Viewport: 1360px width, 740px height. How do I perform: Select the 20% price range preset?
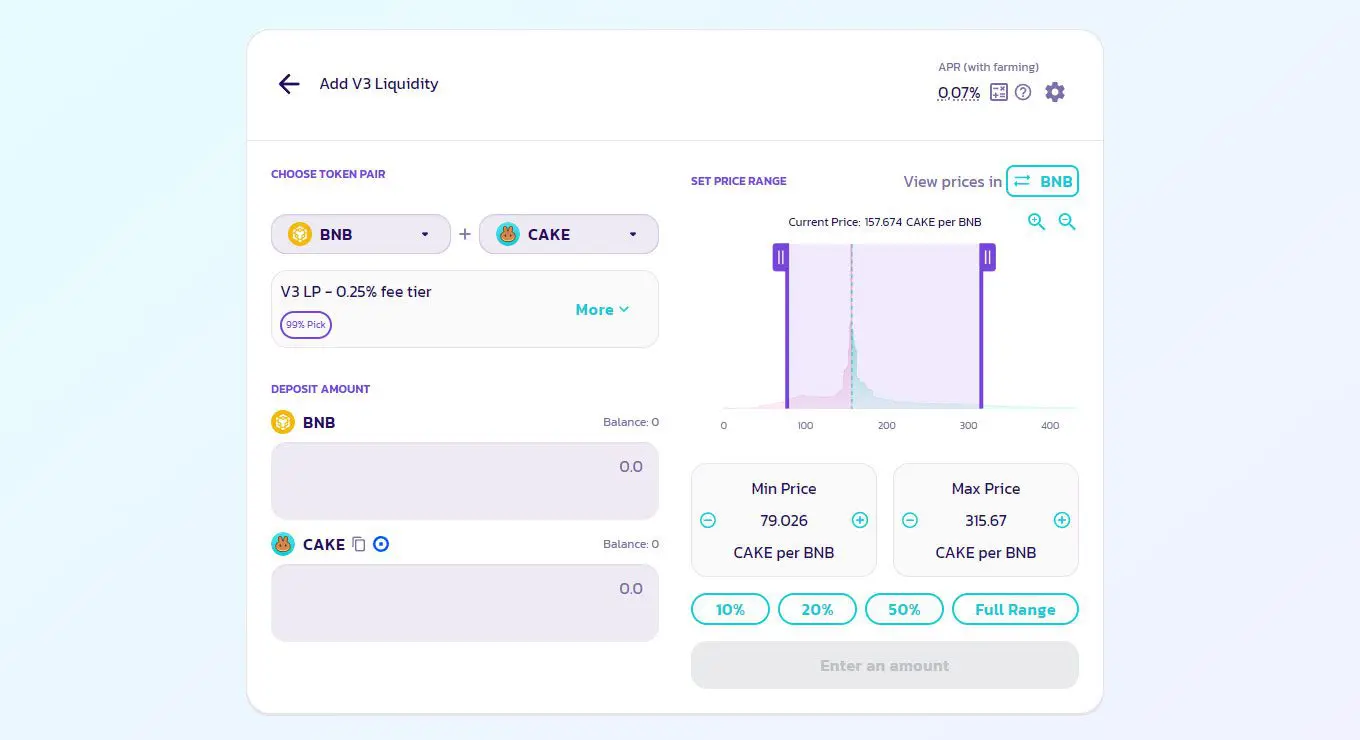click(x=817, y=609)
